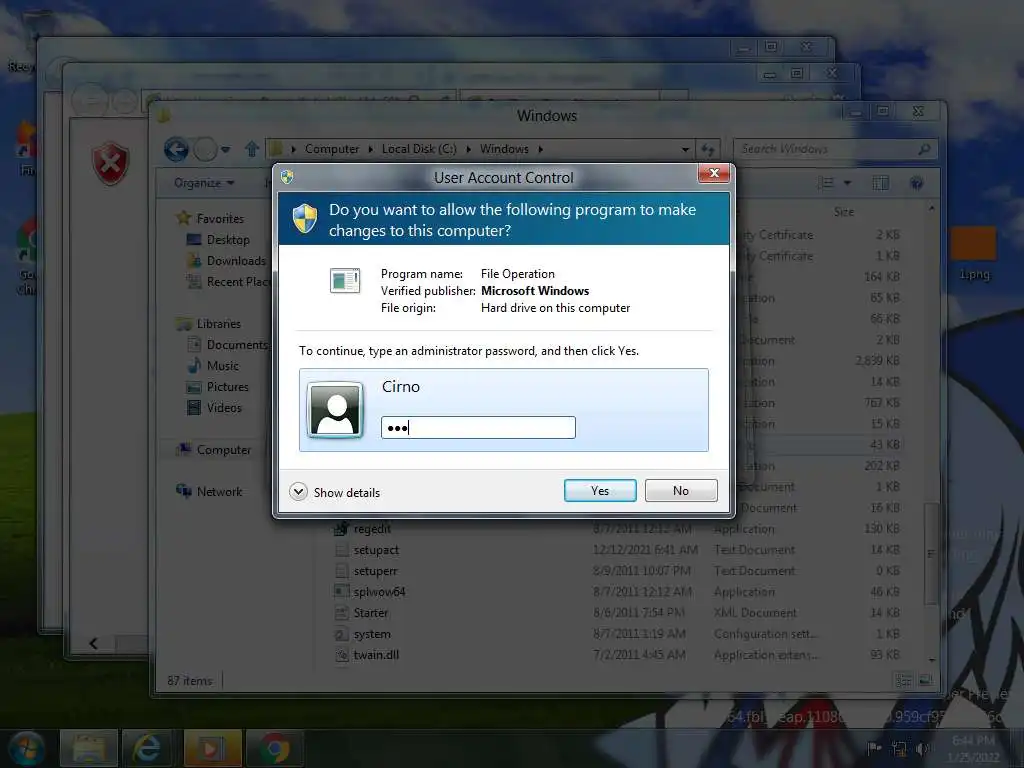Click the Search Windows field
The width and height of the screenshot is (1024, 768).
pyautogui.click(x=836, y=150)
